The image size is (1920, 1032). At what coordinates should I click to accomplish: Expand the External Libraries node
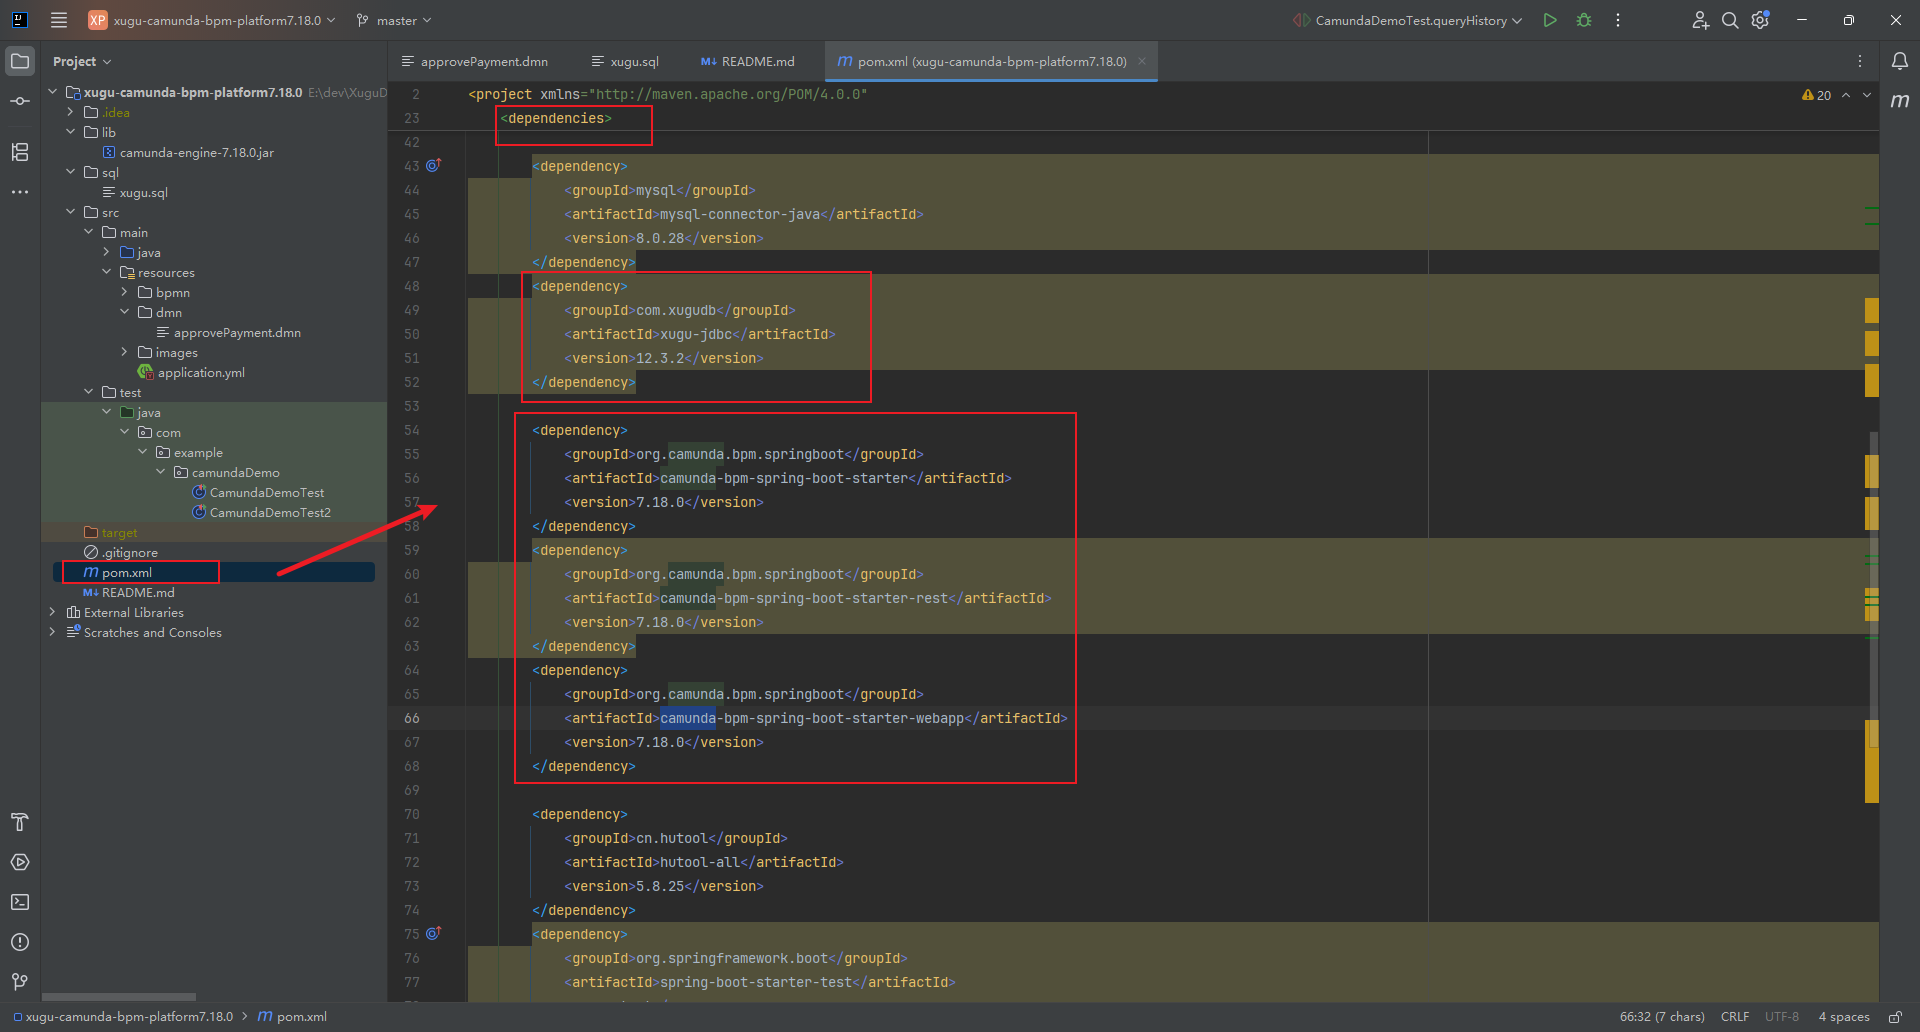(x=53, y=612)
